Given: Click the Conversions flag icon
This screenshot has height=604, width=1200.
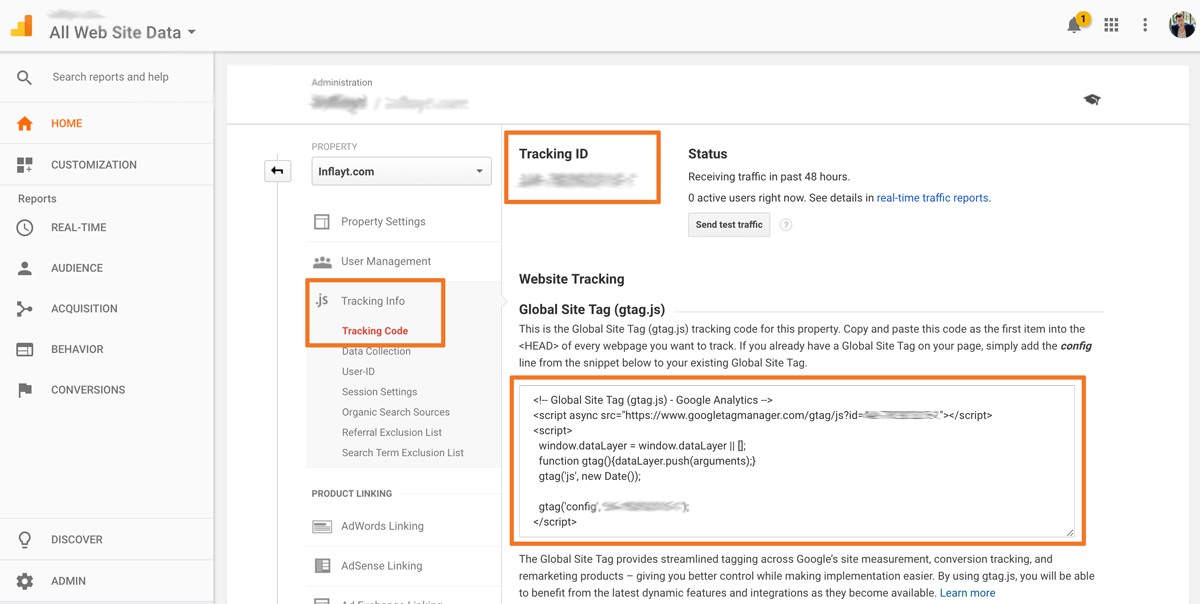Looking at the screenshot, I should (25, 390).
